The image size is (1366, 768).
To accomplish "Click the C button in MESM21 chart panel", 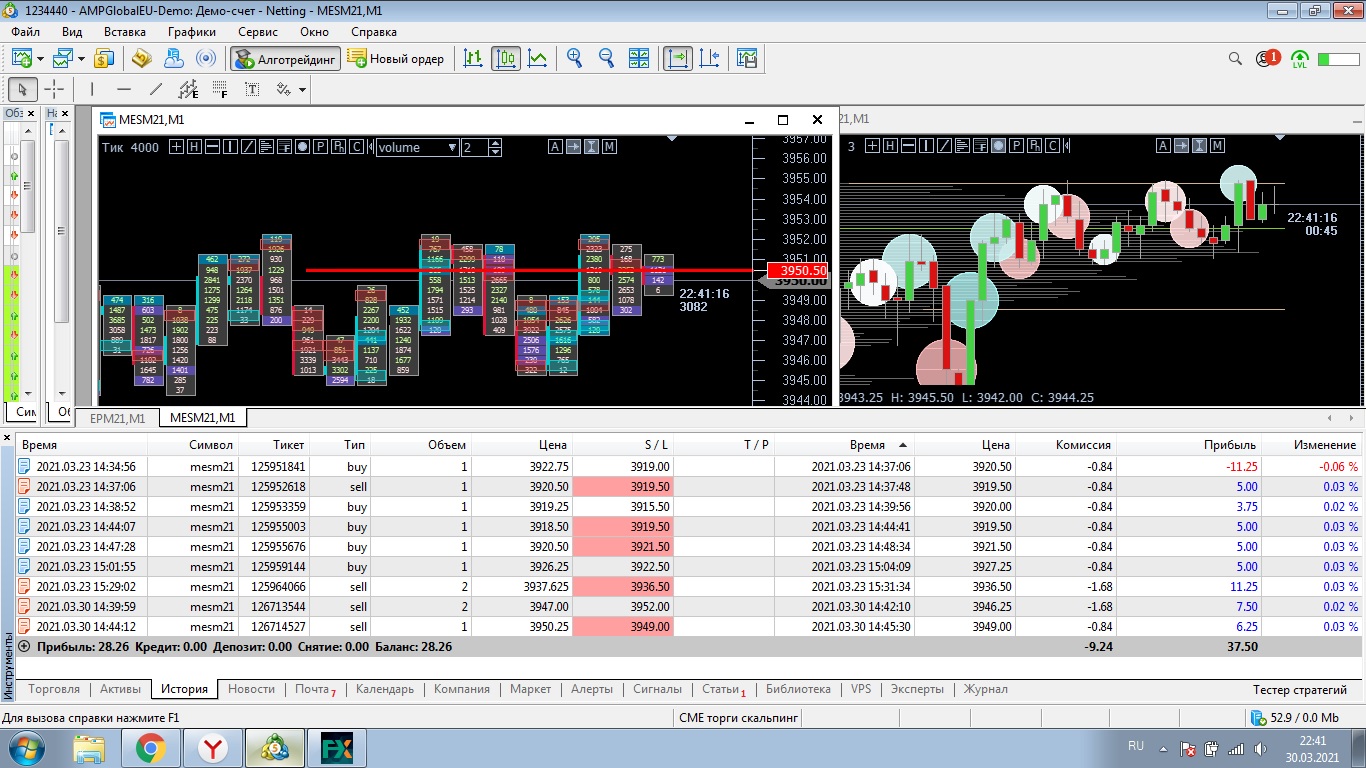I will pyautogui.click(x=356, y=147).
